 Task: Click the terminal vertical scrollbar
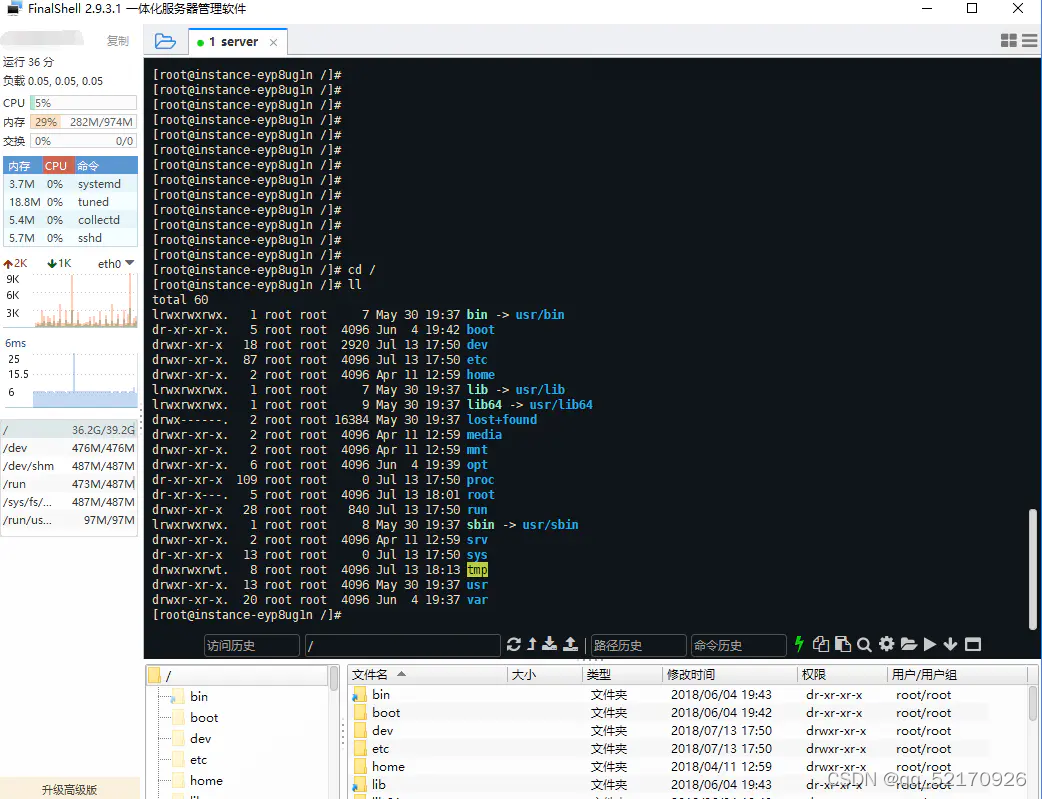tap(1032, 569)
